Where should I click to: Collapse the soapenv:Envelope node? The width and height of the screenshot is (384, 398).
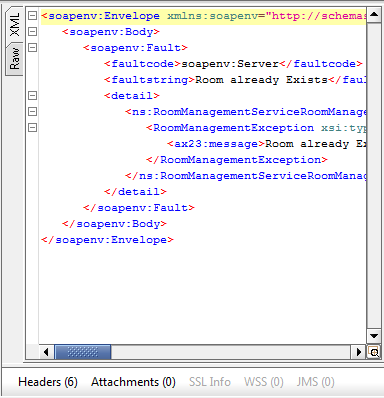click(32, 15)
